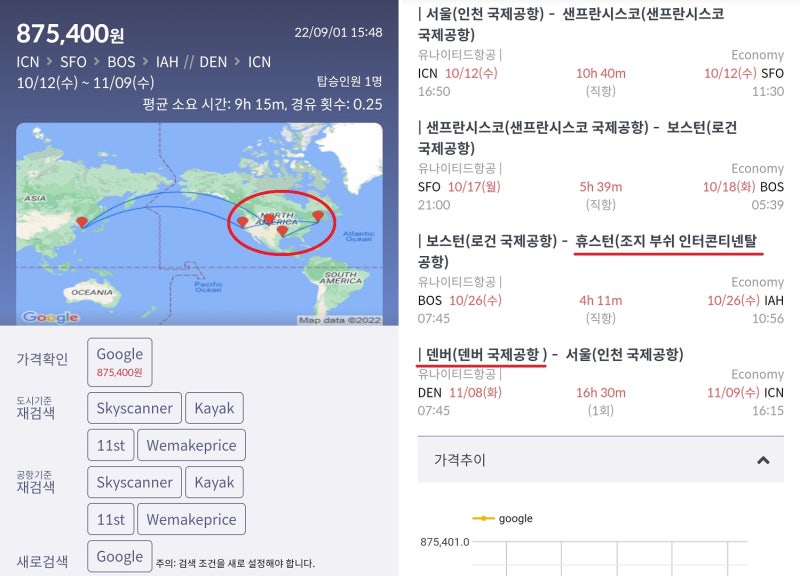Re-search airports with 11st
800x576 pixels.
coord(111,519)
